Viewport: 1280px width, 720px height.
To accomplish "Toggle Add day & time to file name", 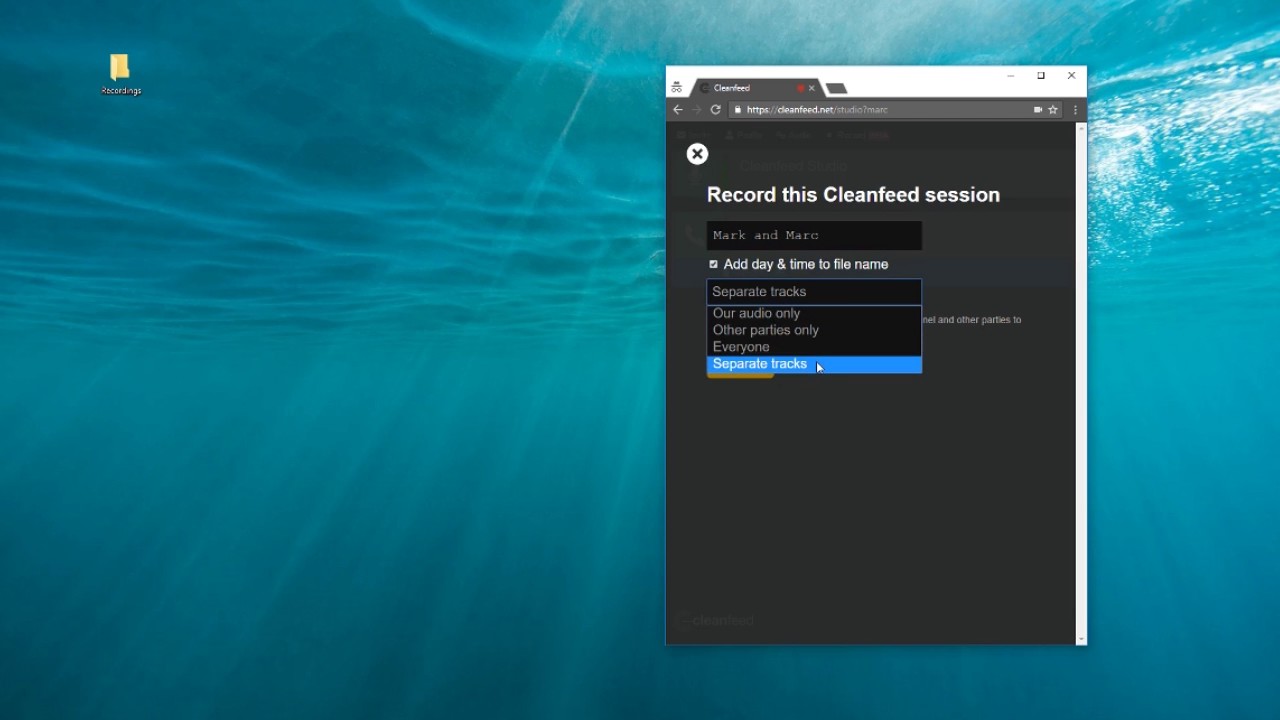I will point(713,264).
